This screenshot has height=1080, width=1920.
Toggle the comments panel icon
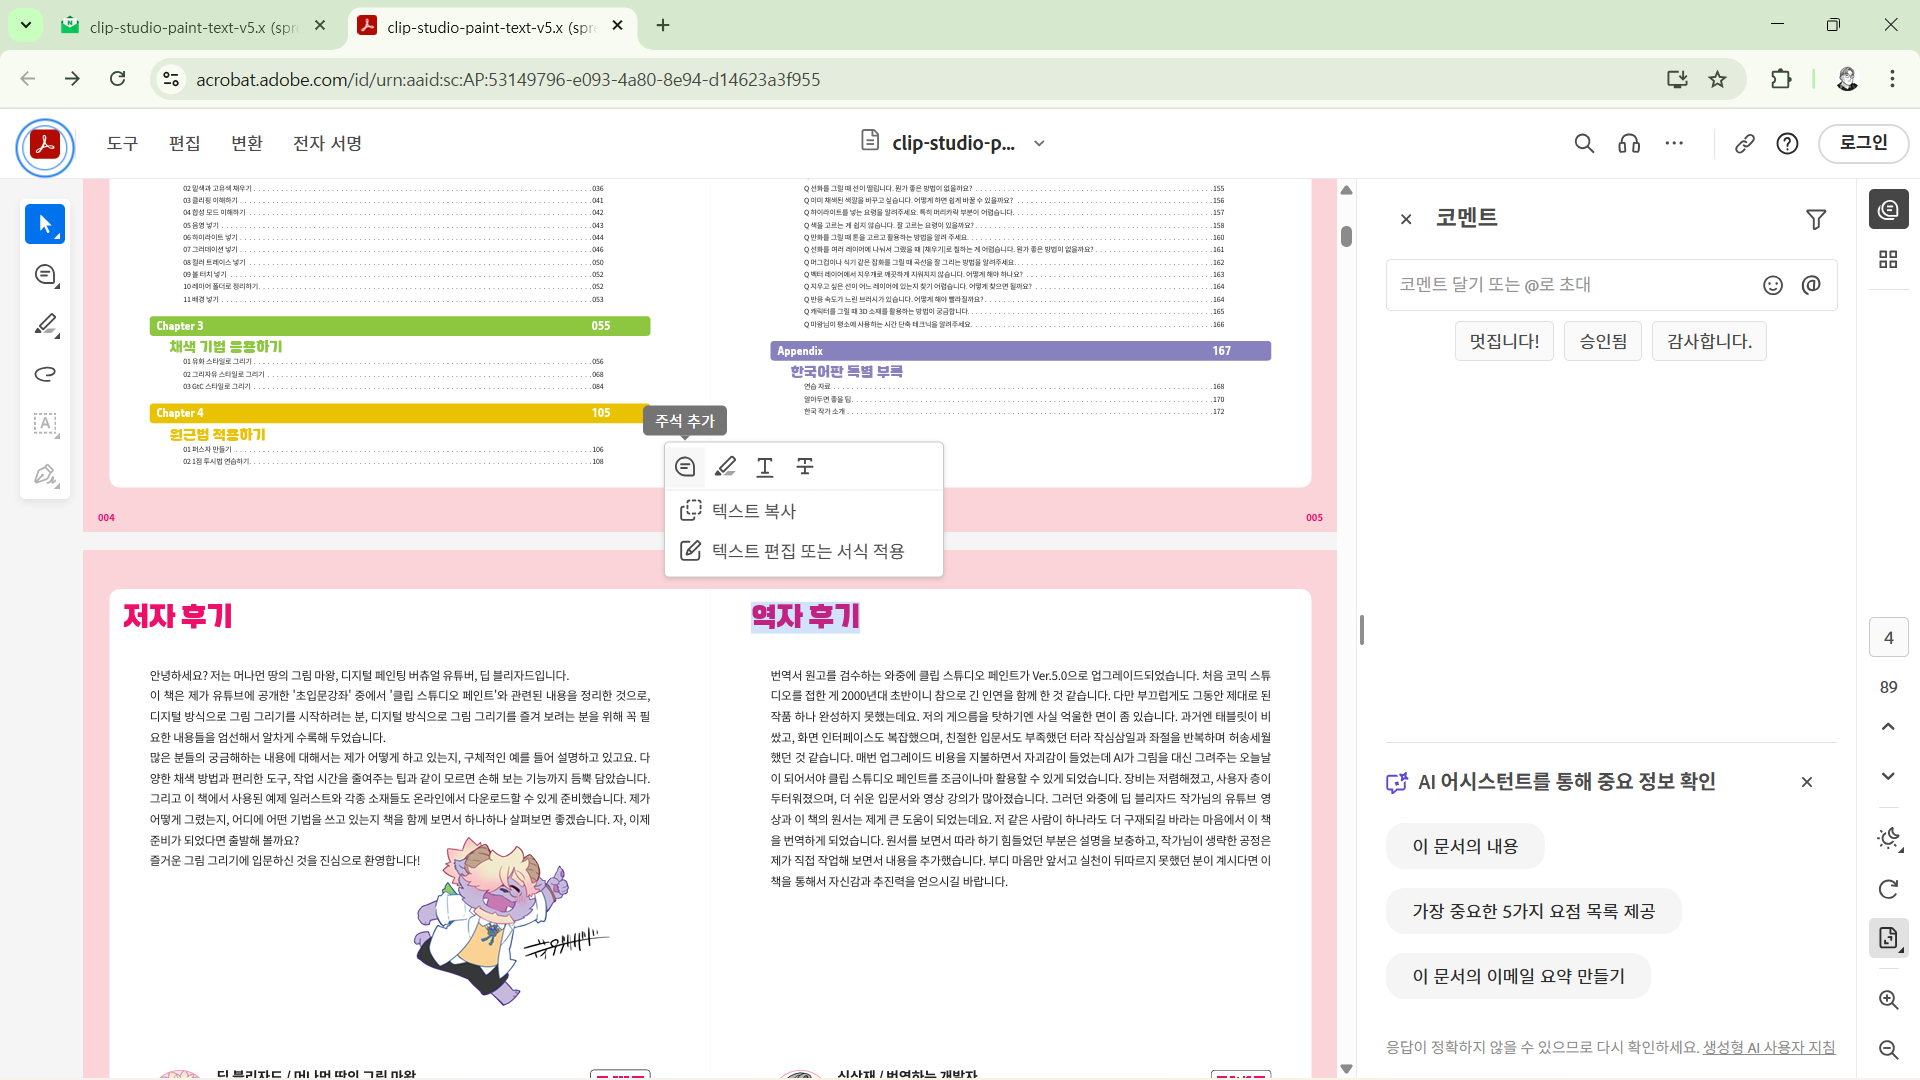1888,209
